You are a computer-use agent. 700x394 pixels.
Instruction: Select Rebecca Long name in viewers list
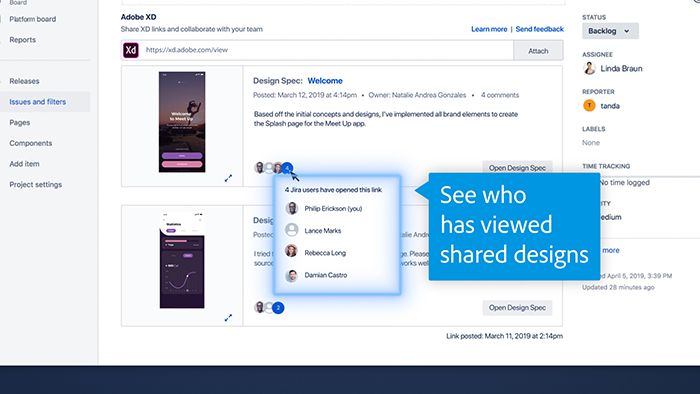coord(325,253)
